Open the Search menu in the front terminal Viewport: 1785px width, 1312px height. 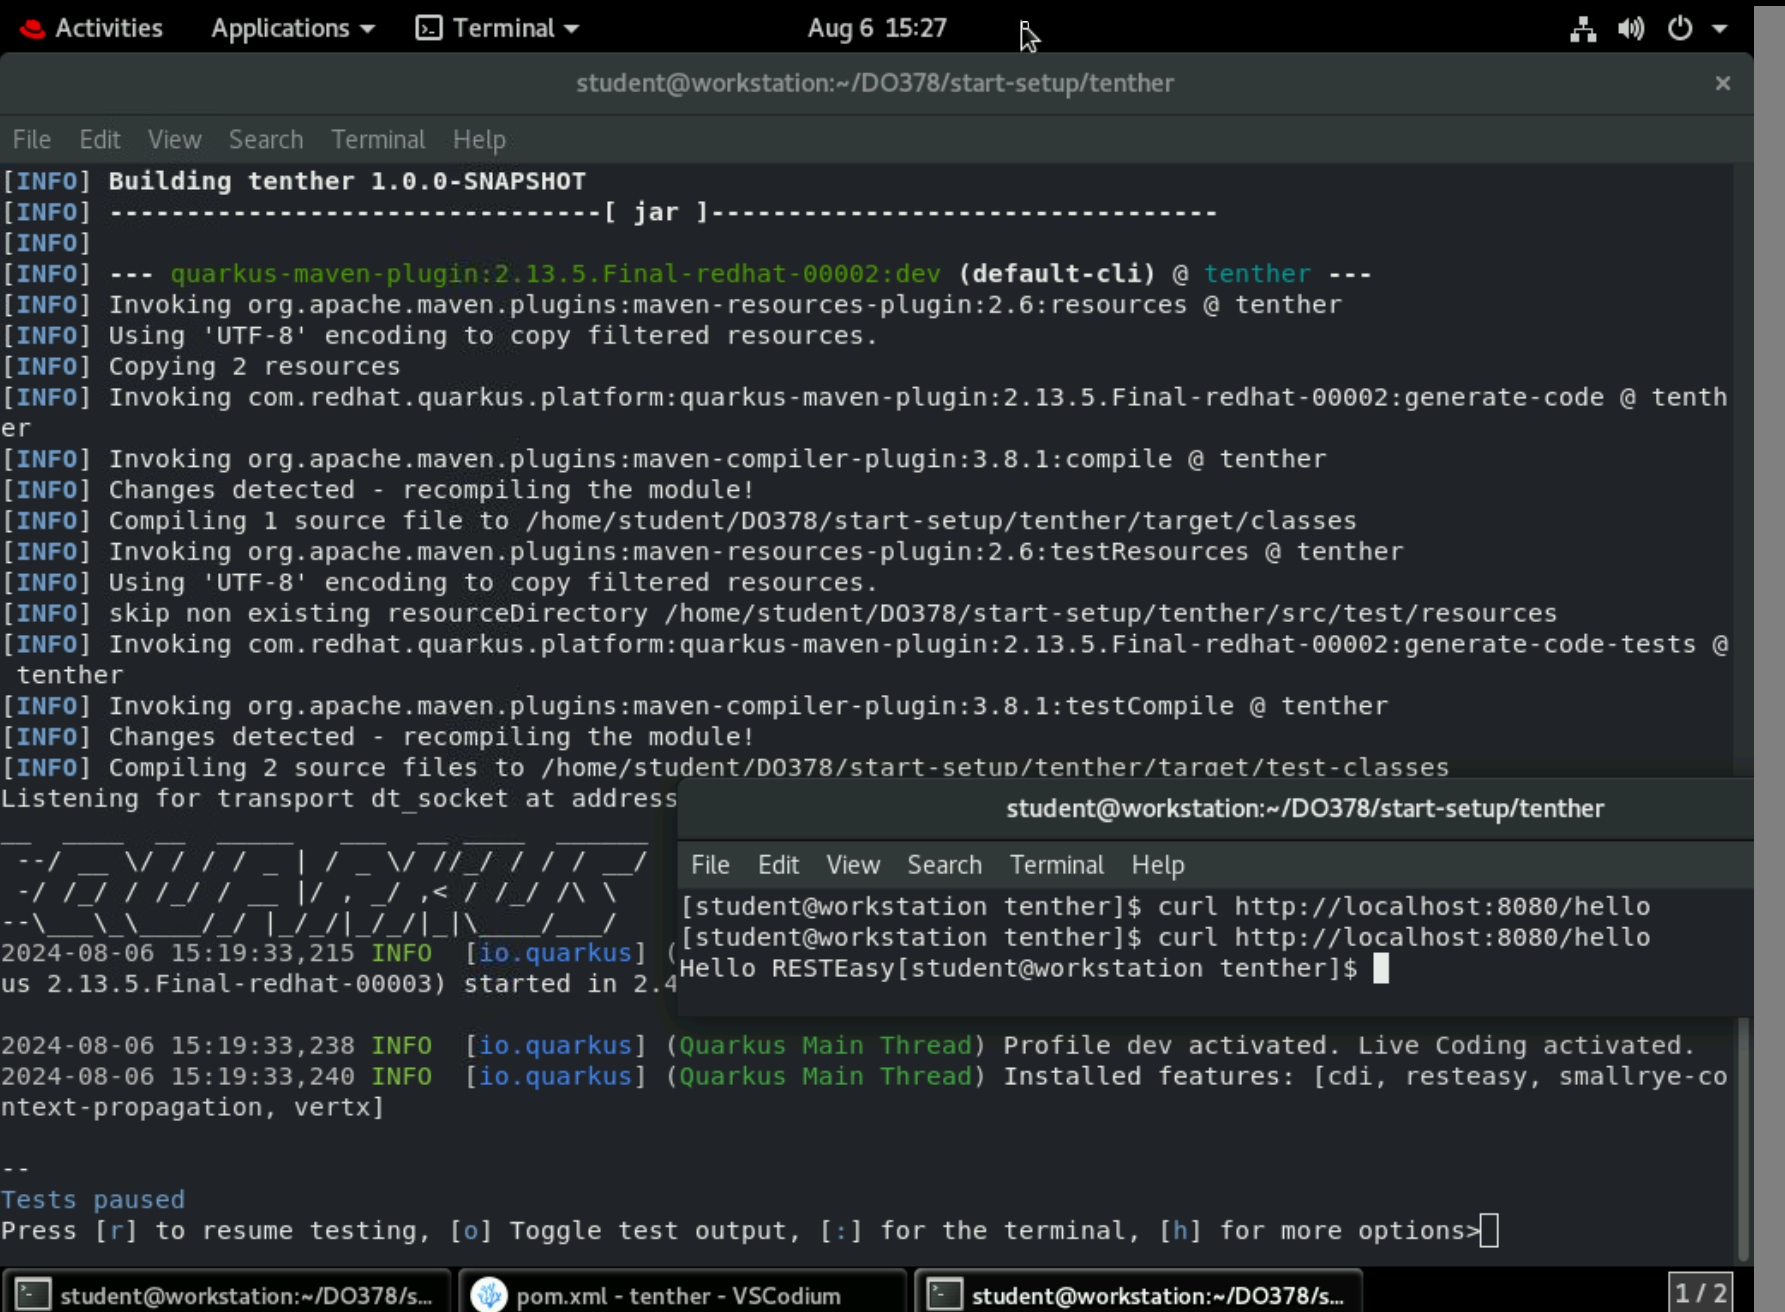(944, 864)
